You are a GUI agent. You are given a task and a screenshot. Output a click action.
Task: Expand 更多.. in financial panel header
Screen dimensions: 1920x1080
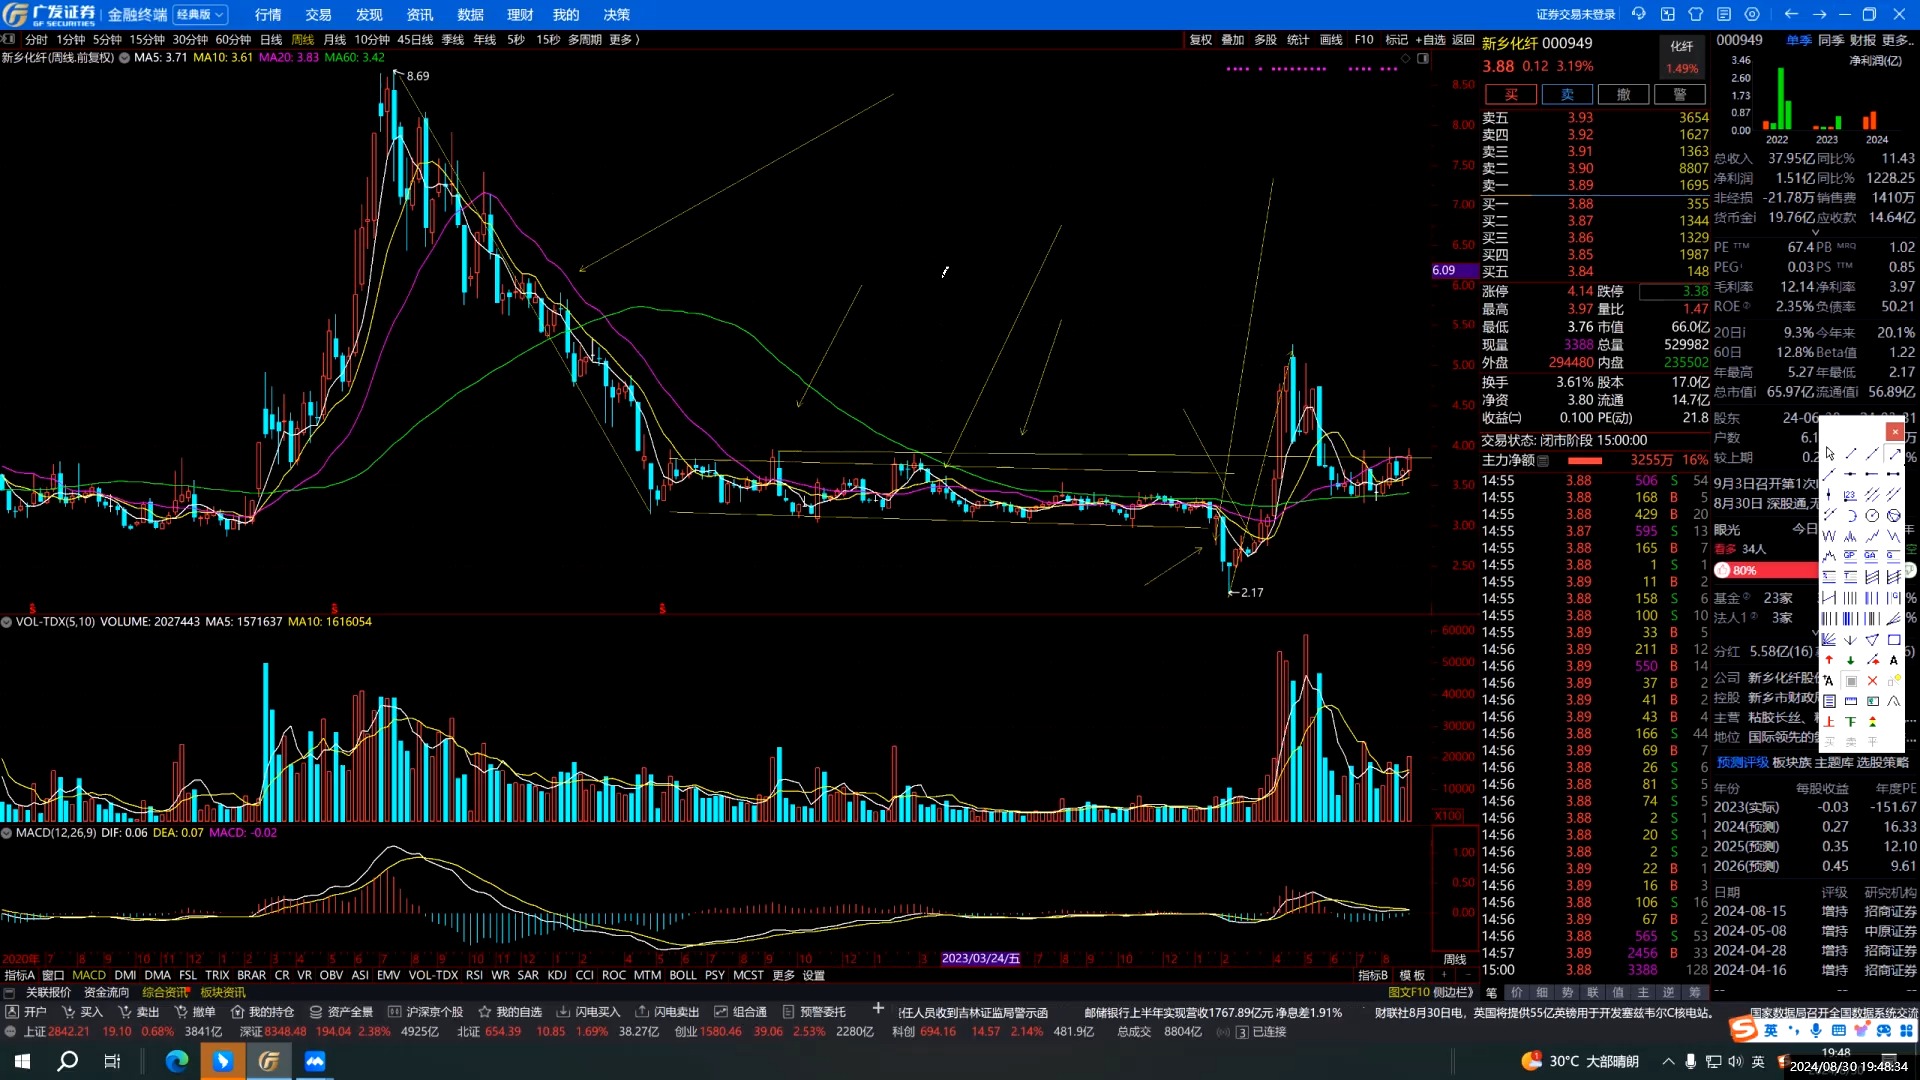click(x=1897, y=40)
